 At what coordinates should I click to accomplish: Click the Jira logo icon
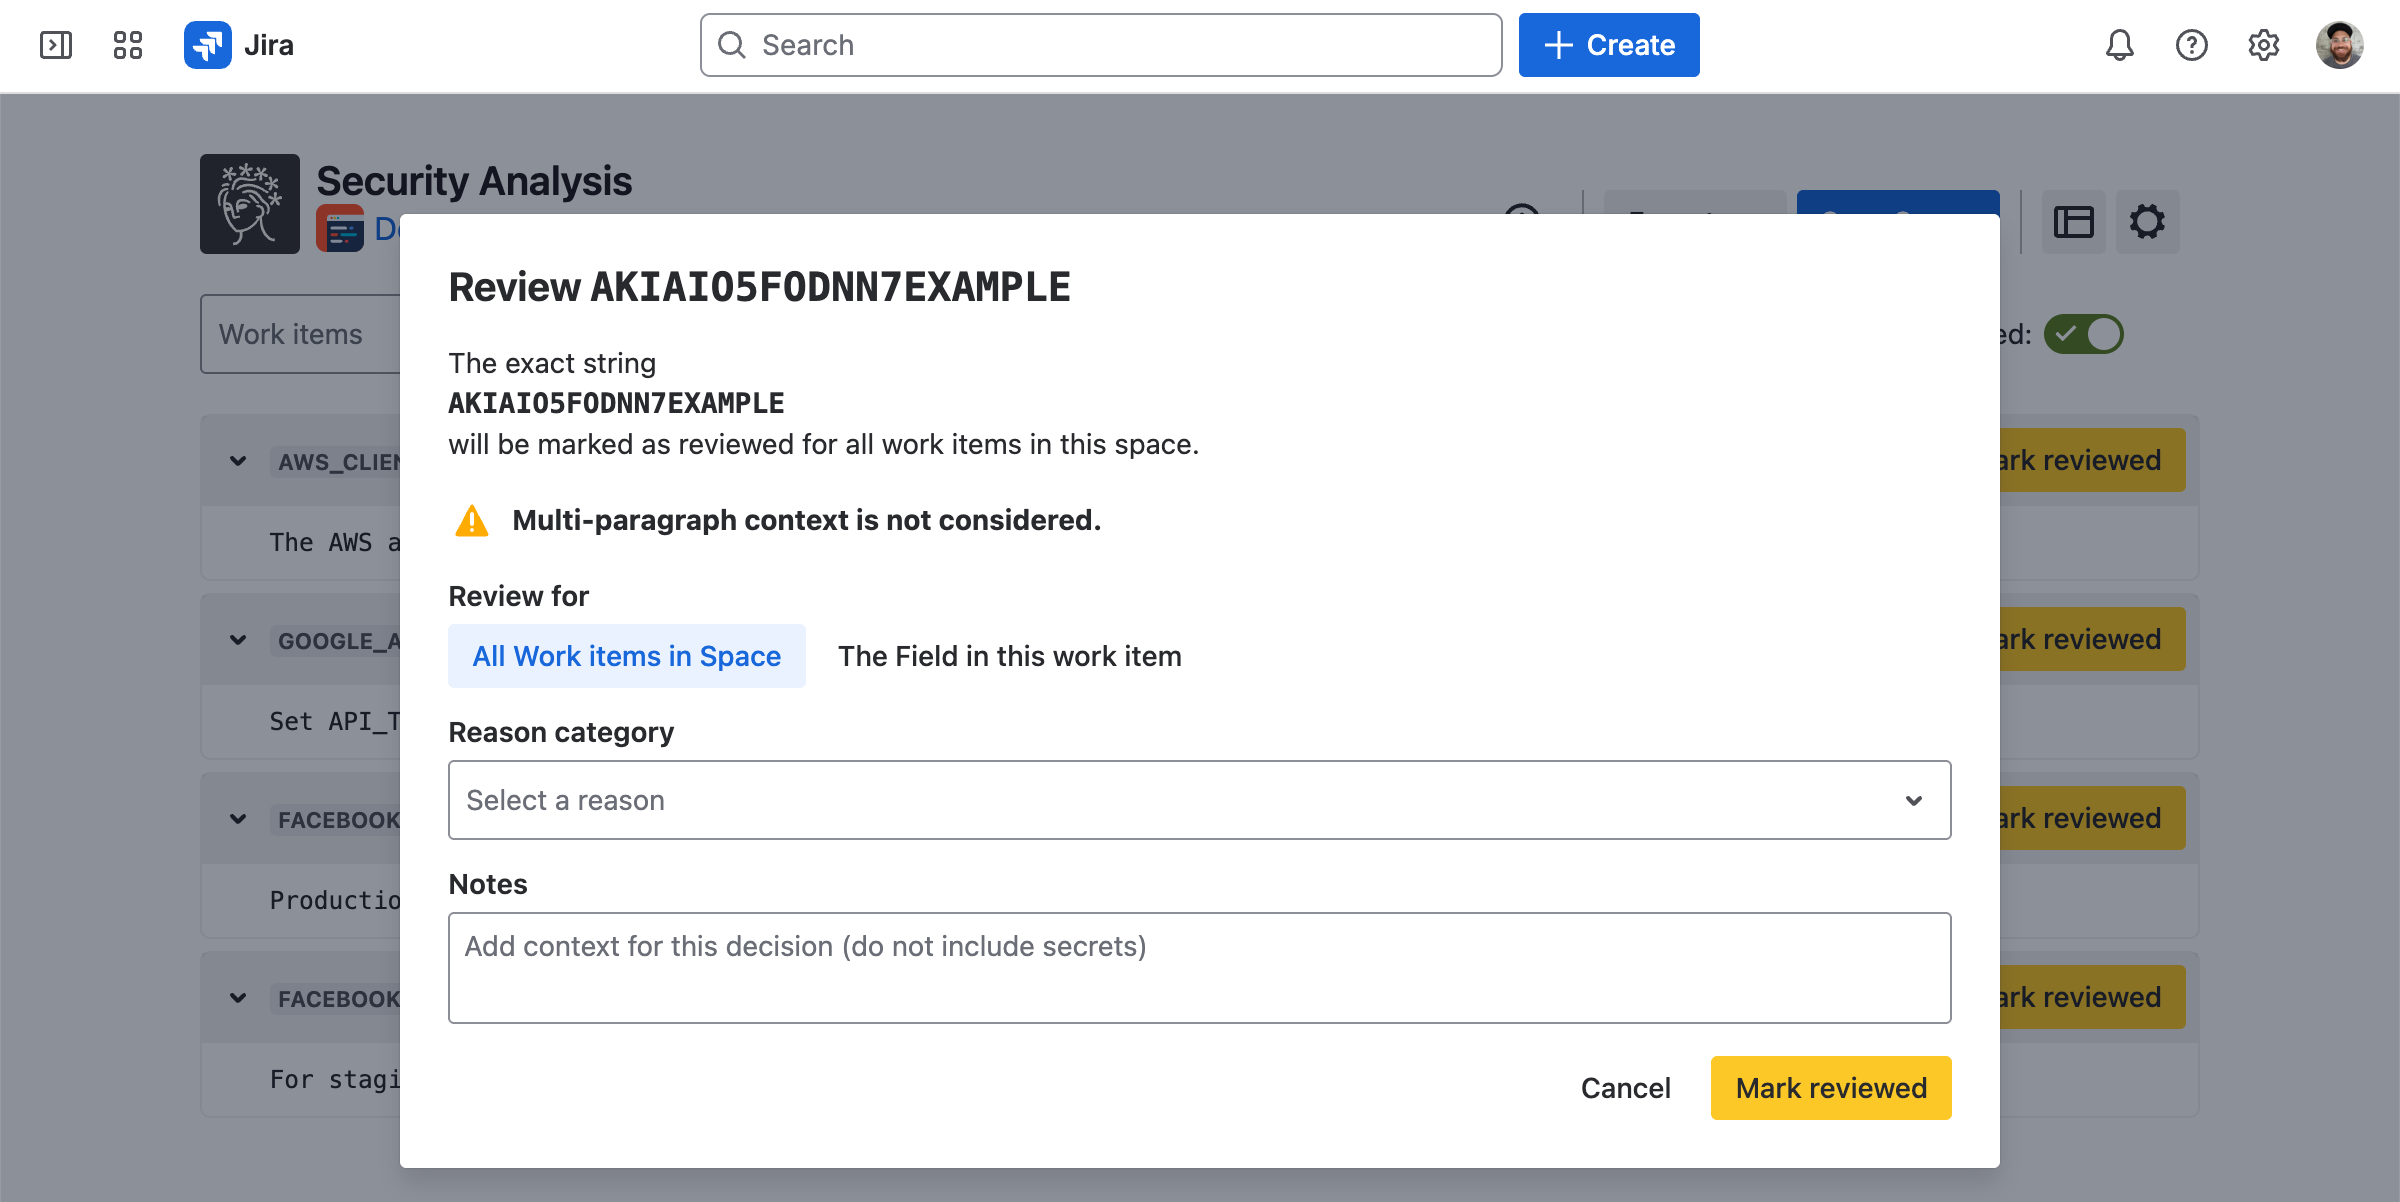(x=208, y=45)
